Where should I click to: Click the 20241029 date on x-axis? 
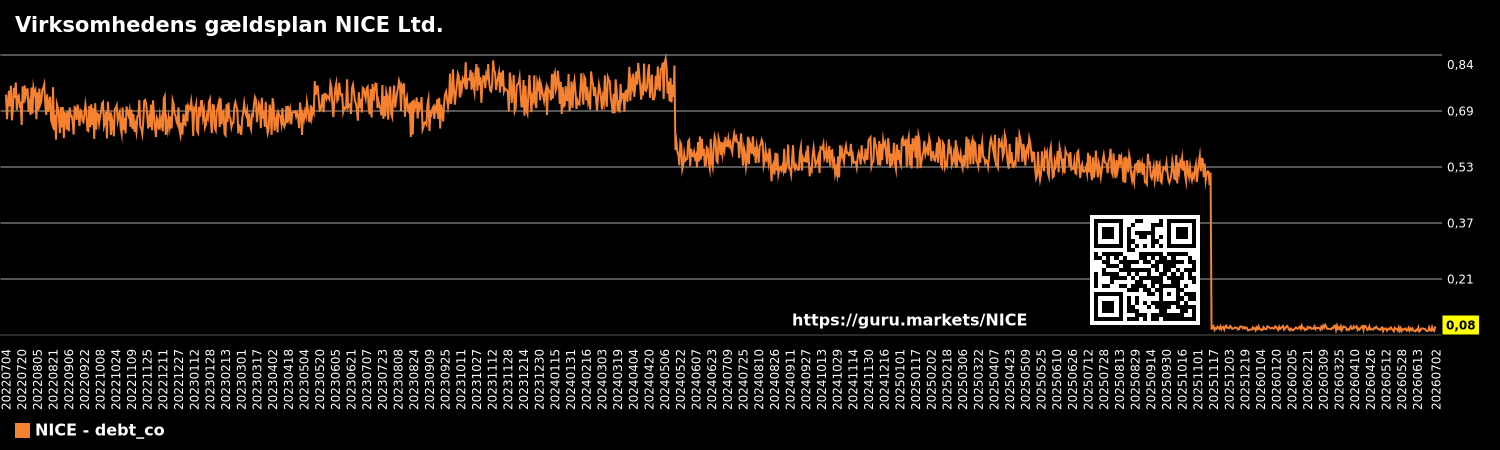pyautogui.click(x=838, y=378)
